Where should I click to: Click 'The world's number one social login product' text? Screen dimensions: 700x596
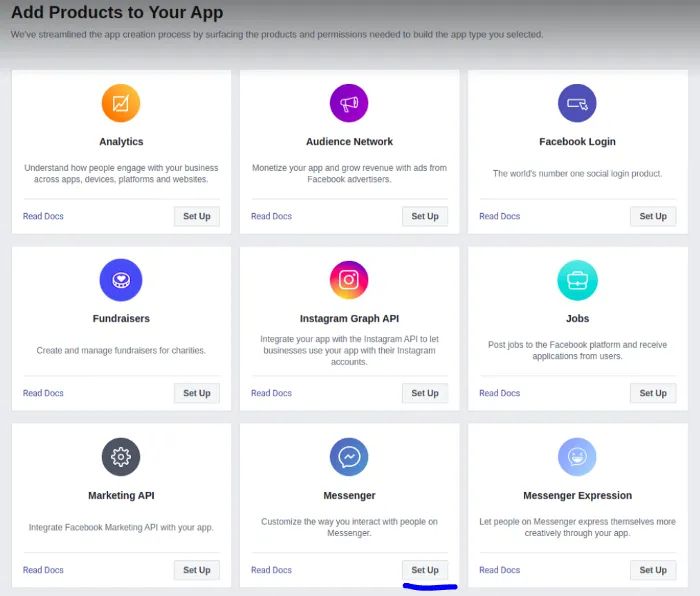577,173
